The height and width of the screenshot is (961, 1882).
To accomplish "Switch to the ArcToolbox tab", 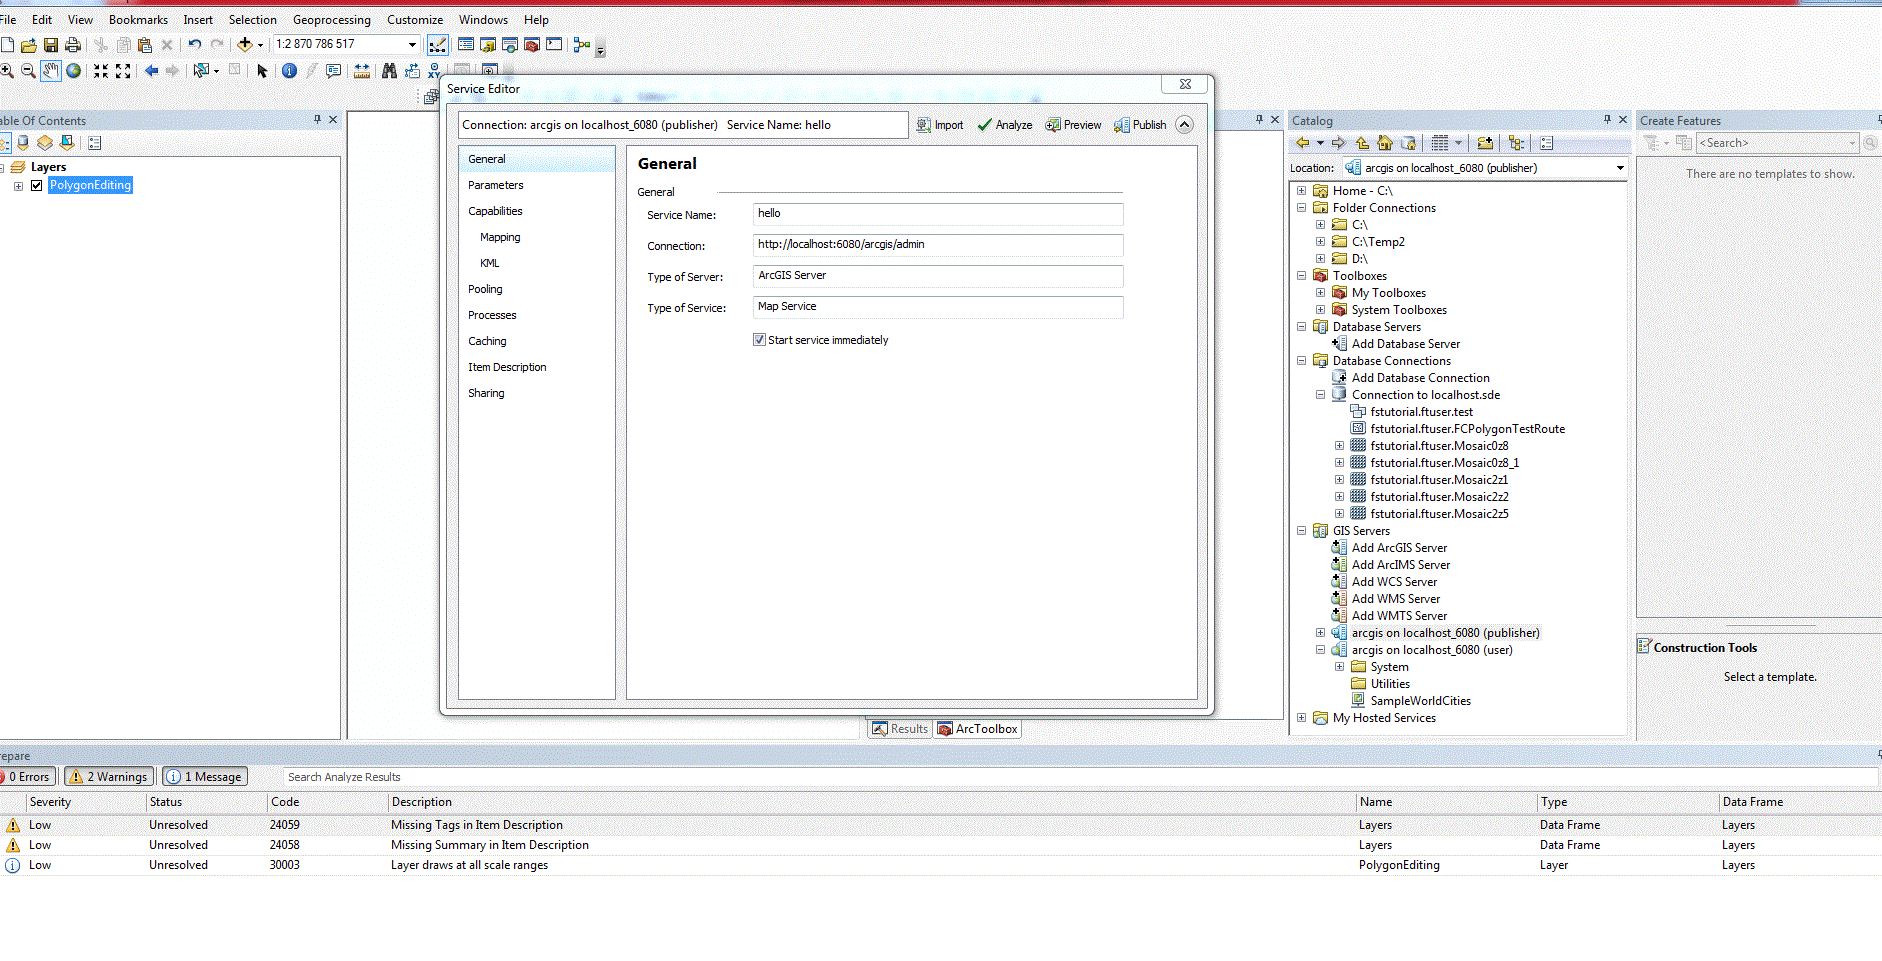I will pyautogui.click(x=977, y=729).
